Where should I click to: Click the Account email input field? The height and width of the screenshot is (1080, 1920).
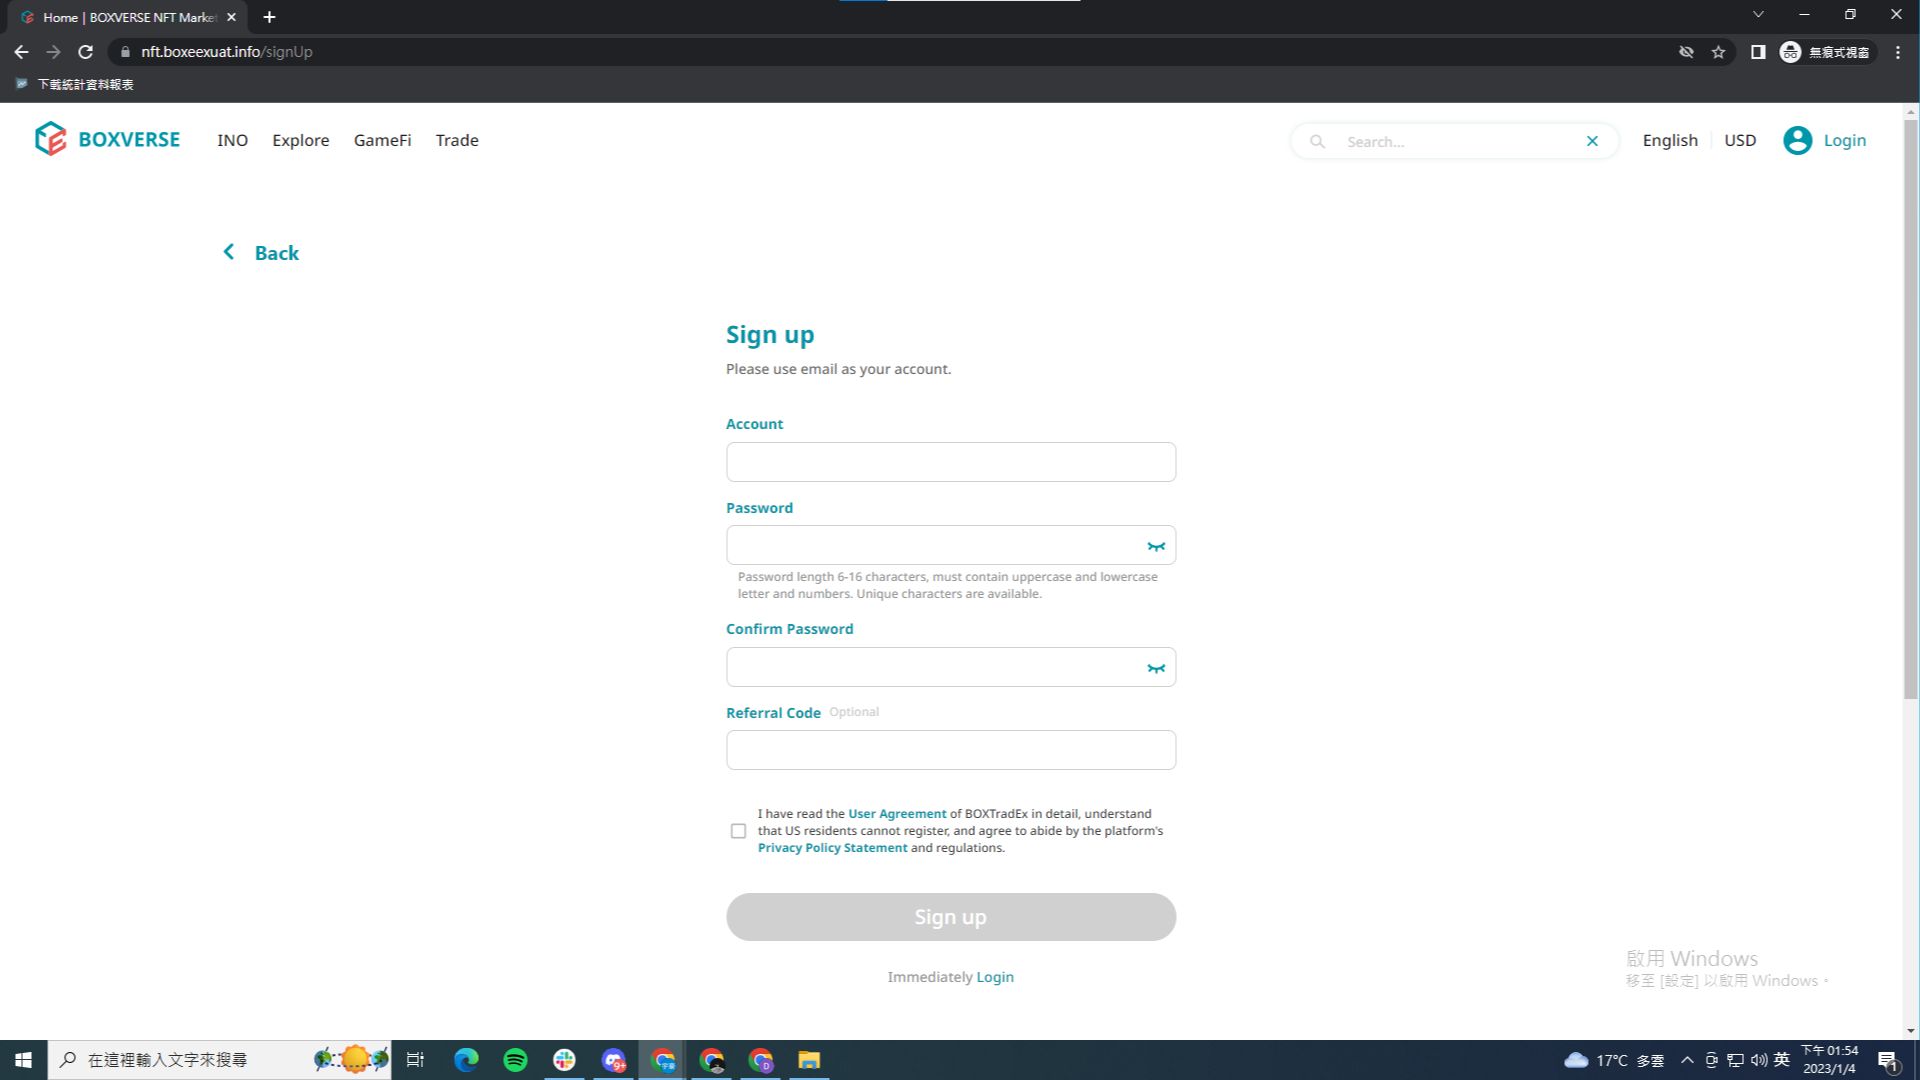(x=950, y=462)
